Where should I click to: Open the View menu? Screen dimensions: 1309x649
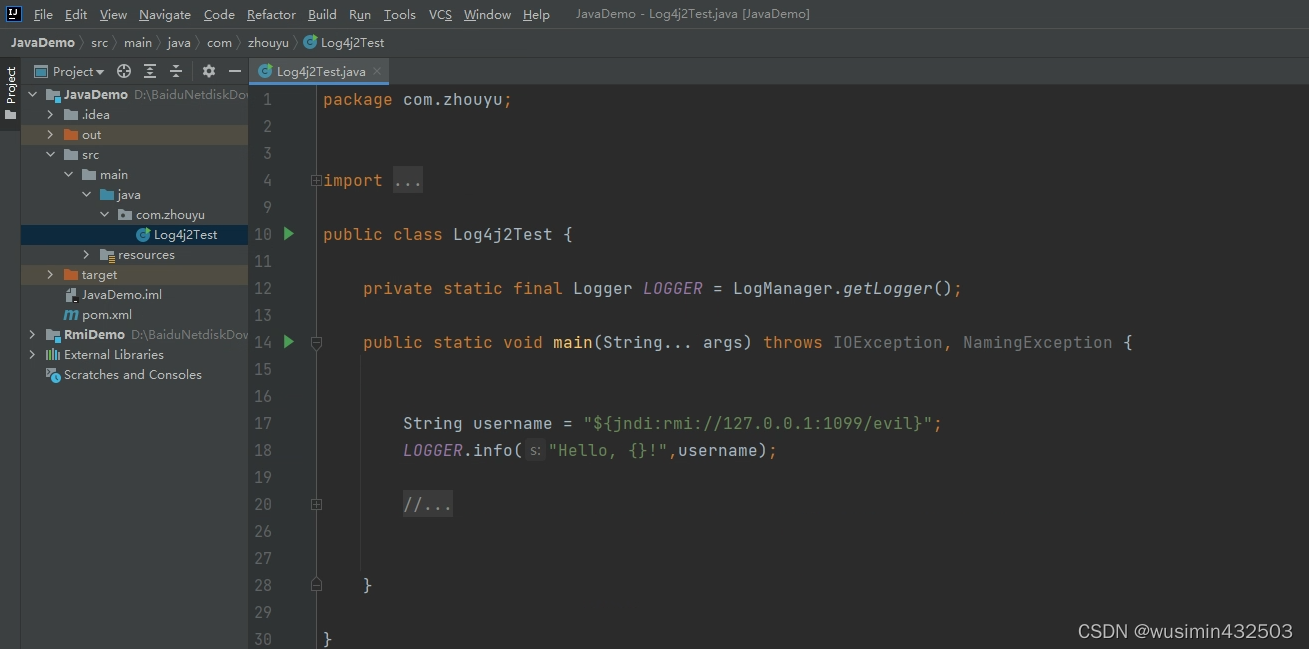point(113,15)
